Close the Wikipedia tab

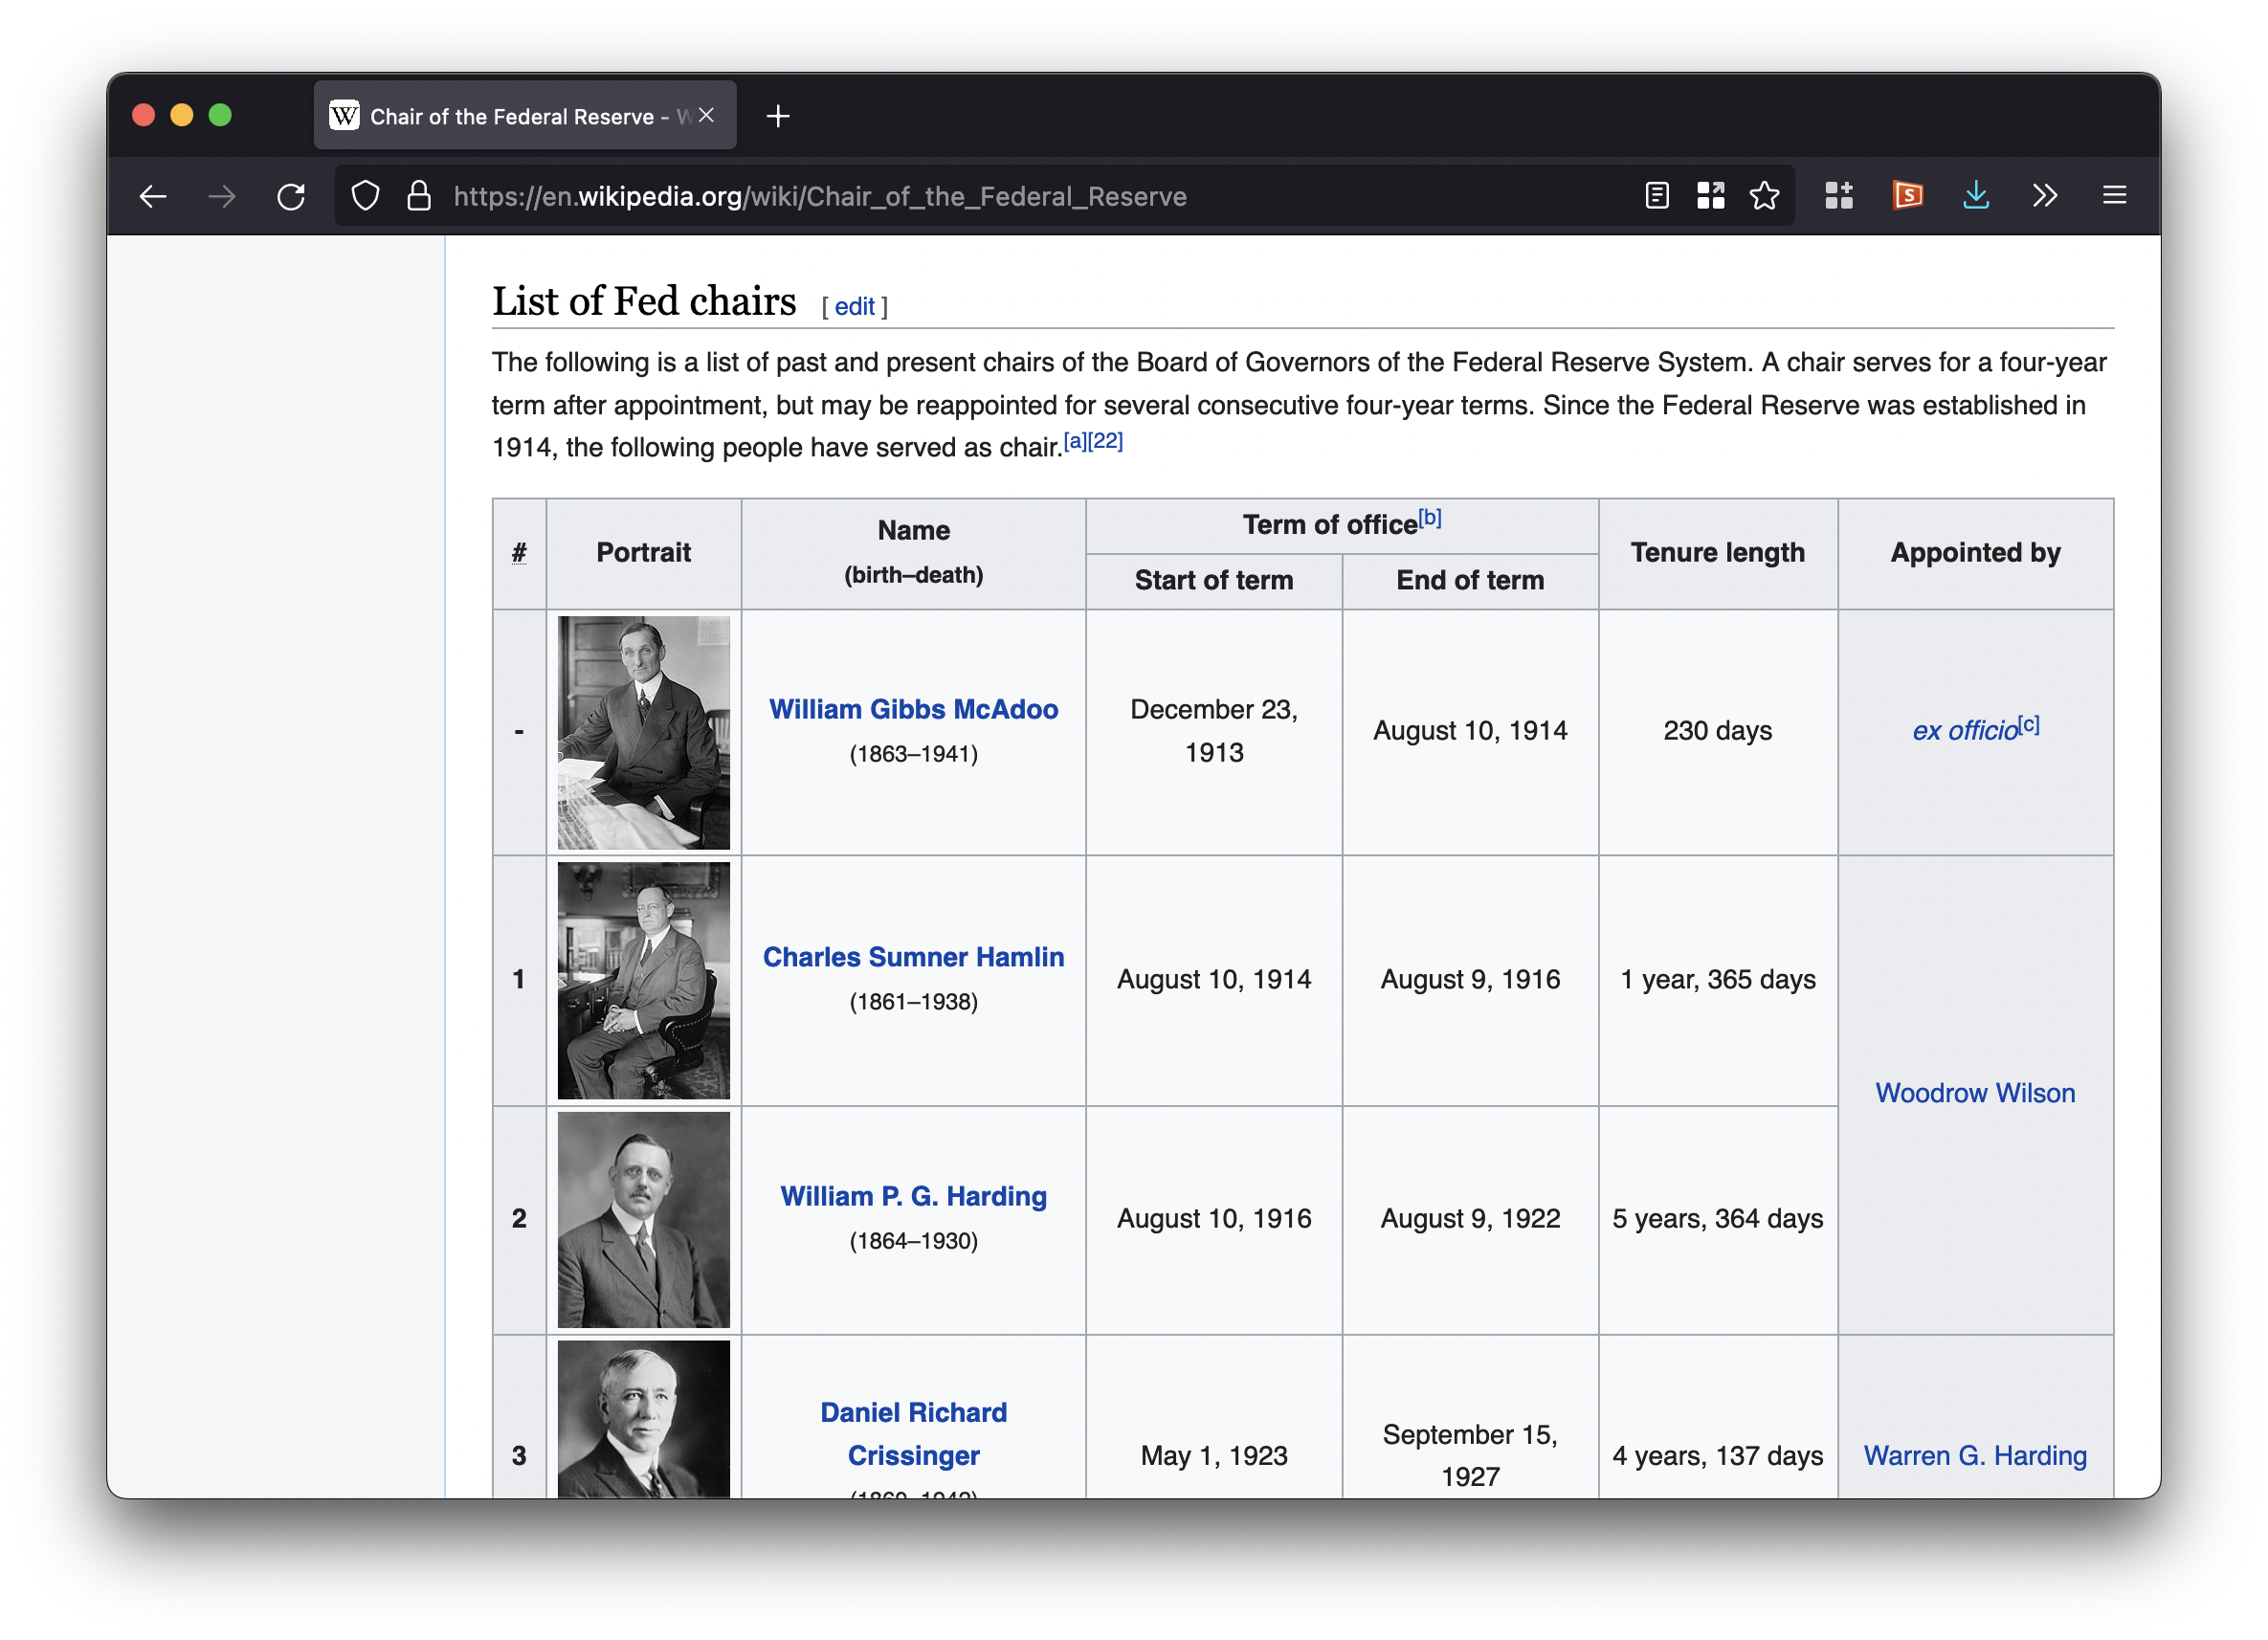[706, 116]
